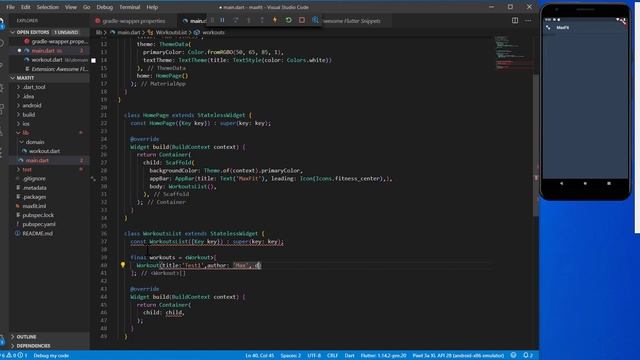Click the lightbulb quick-fix on line 40
640x360 pixels.
[123, 264]
